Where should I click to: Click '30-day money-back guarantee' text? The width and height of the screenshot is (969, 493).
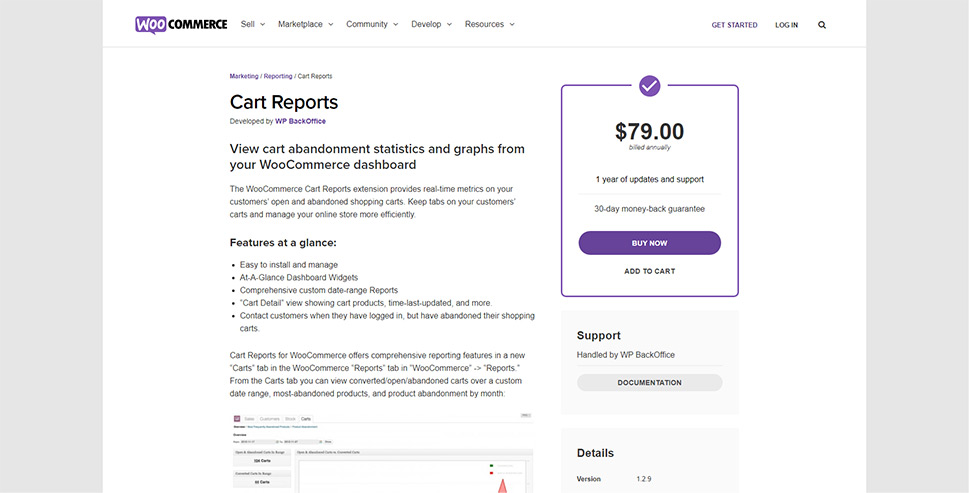point(650,209)
